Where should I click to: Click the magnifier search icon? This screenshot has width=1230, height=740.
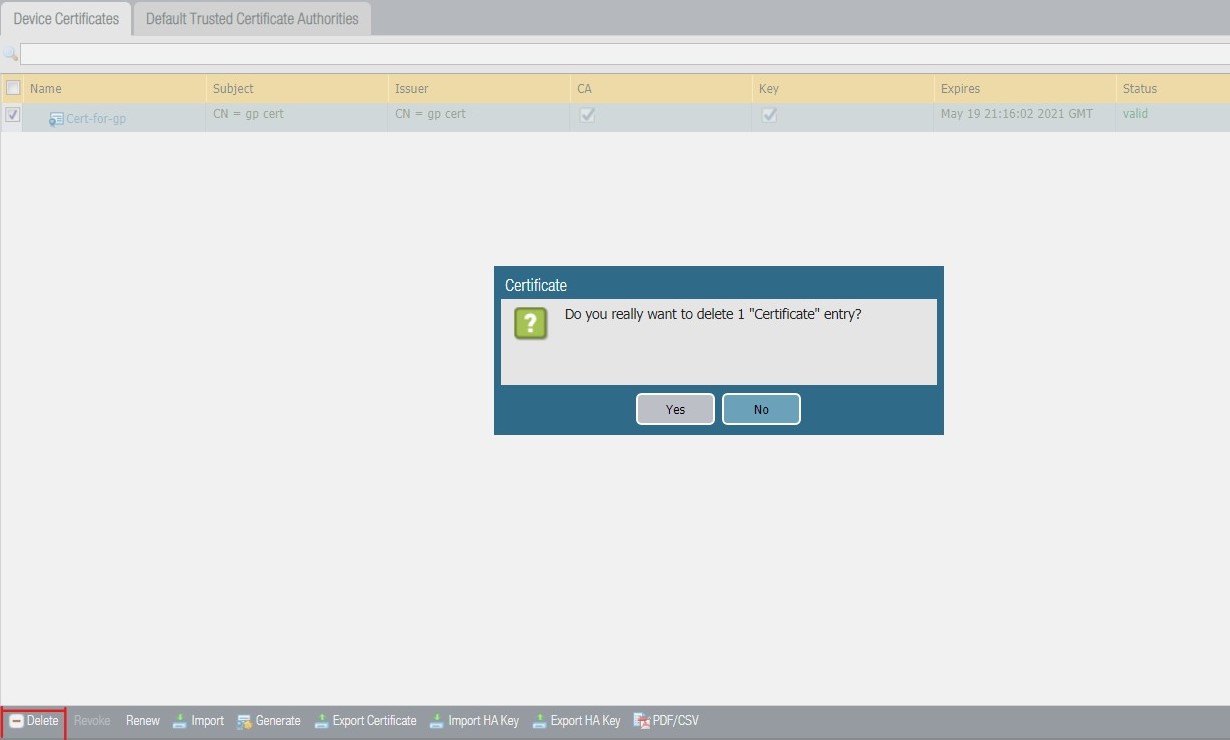(x=10, y=53)
